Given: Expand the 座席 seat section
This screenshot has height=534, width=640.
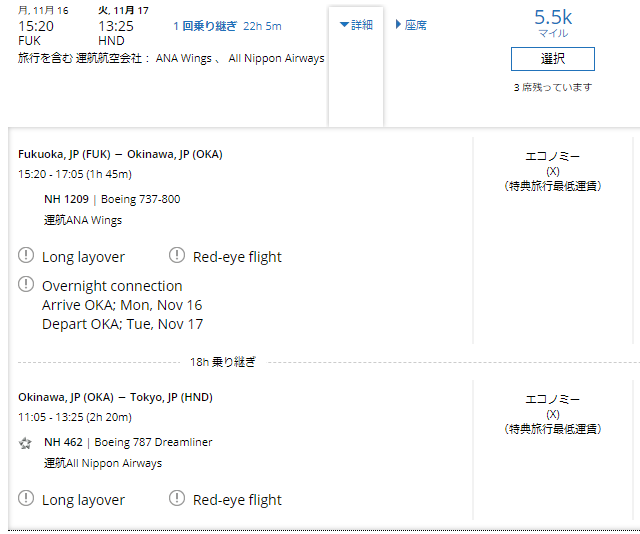Looking at the screenshot, I should coord(411,25).
